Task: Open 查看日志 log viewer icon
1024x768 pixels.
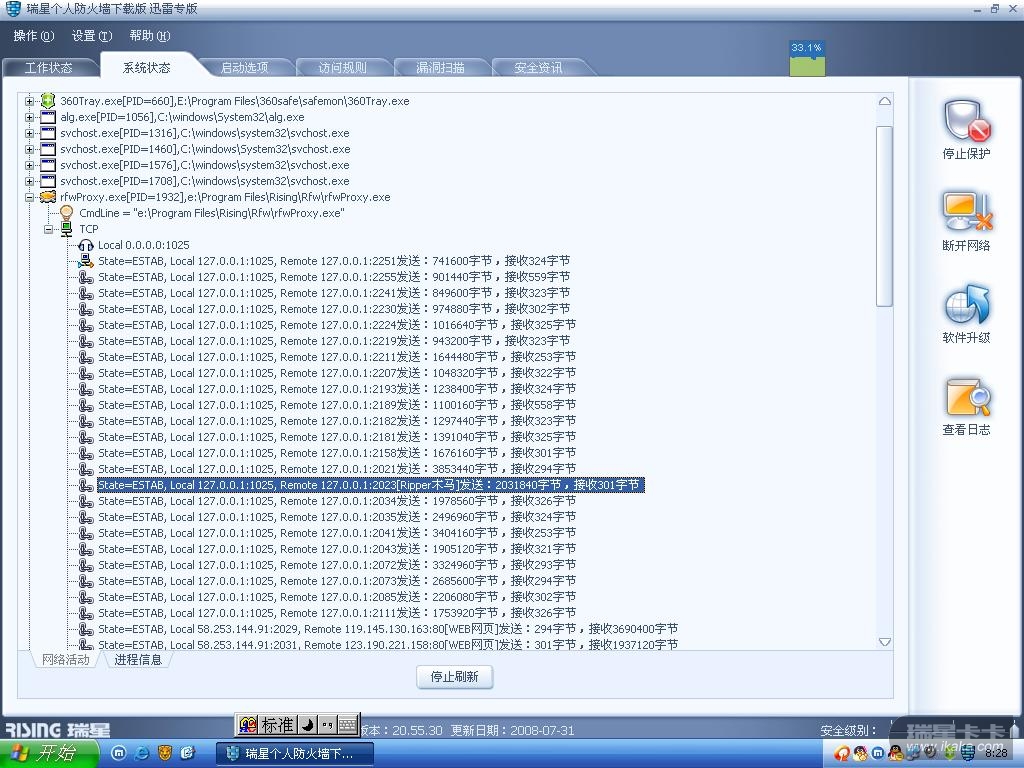Action: tap(967, 397)
